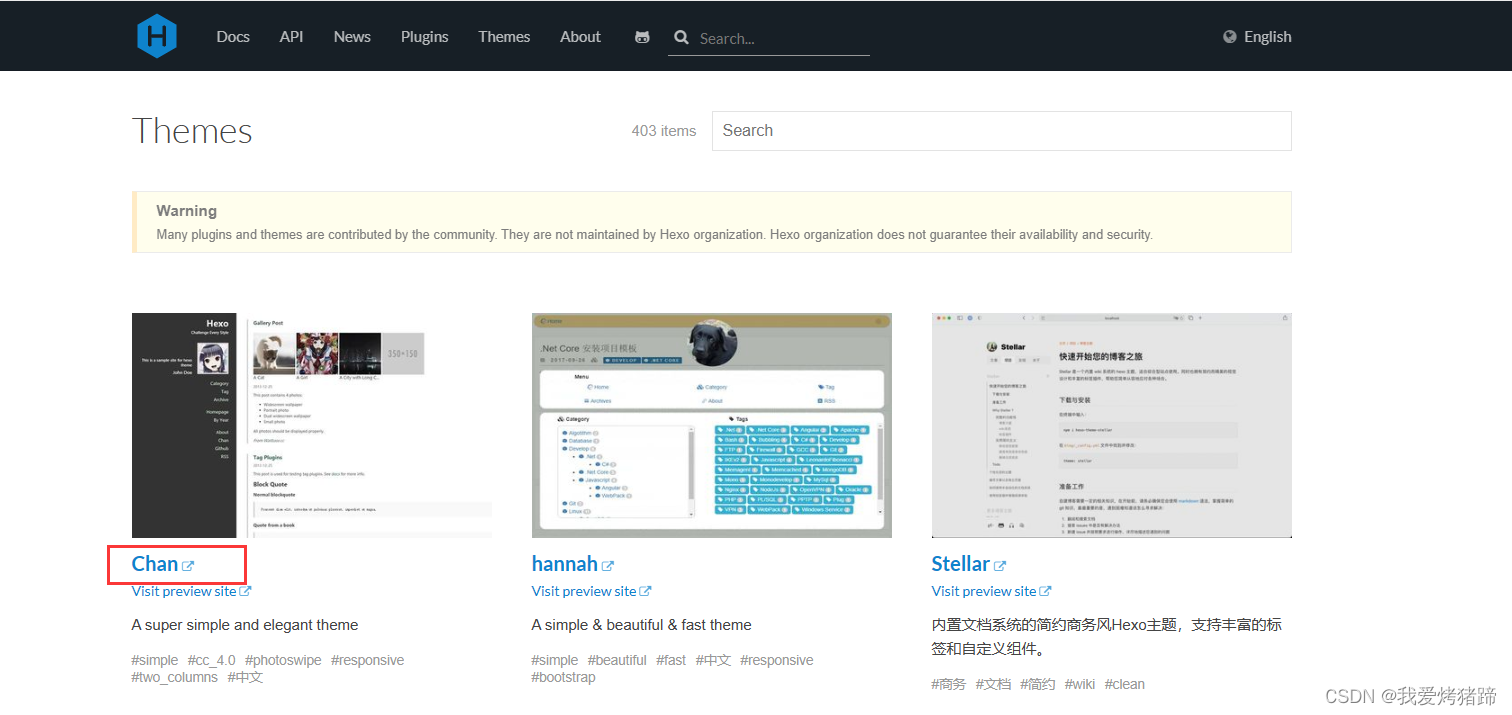Open the Docs menu item
The image size is (1512, 715).
233,37
